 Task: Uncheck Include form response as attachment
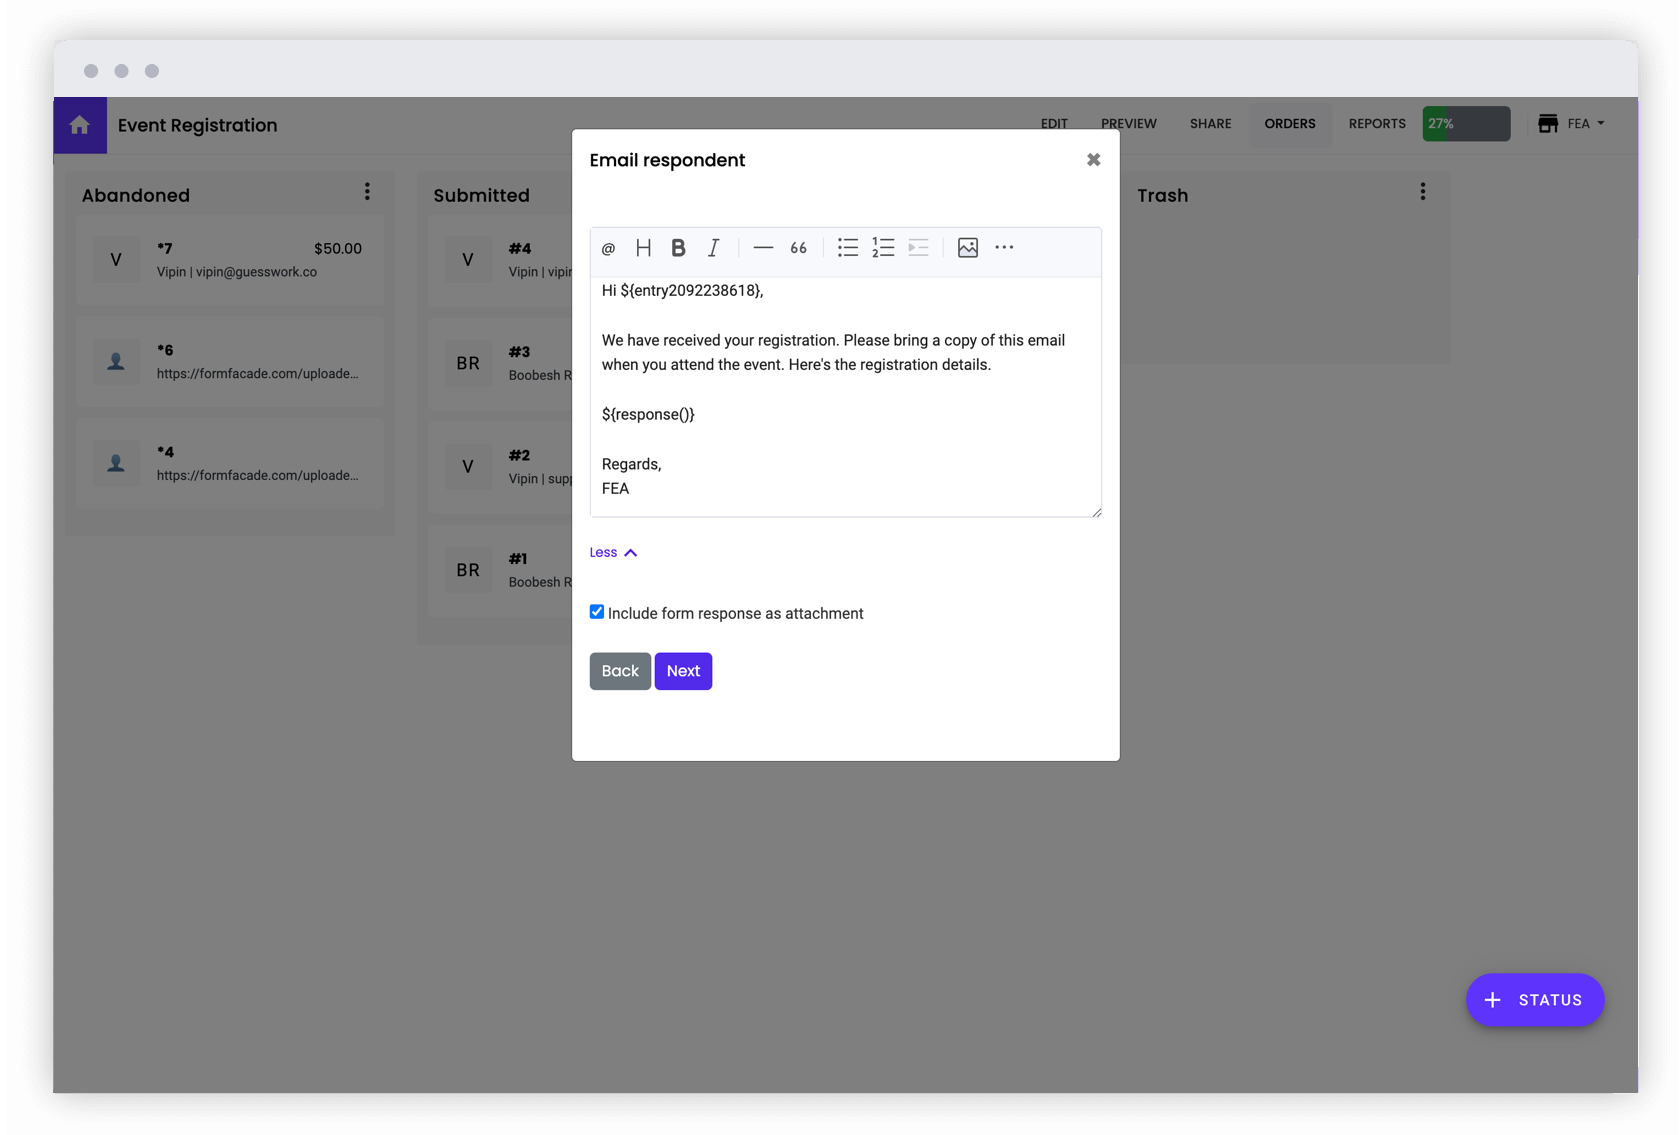(596, 611)
